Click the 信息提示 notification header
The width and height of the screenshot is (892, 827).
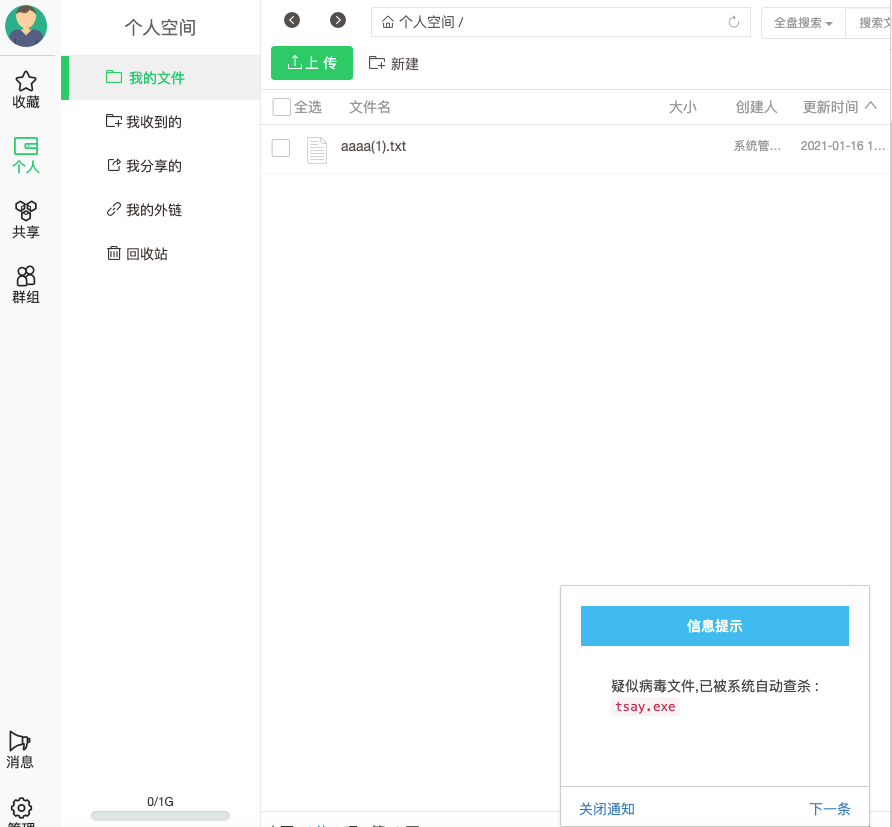click(x=715, y=626)
